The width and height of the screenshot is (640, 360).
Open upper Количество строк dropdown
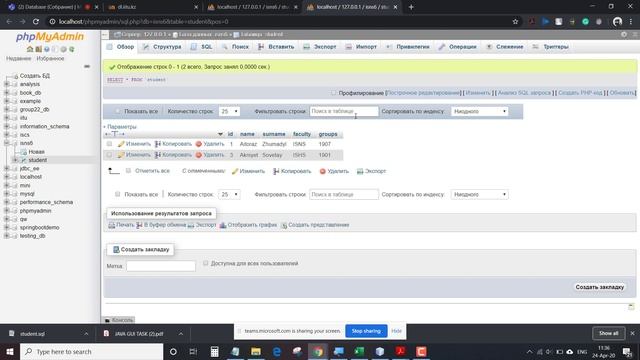click(x=229, y=111)
